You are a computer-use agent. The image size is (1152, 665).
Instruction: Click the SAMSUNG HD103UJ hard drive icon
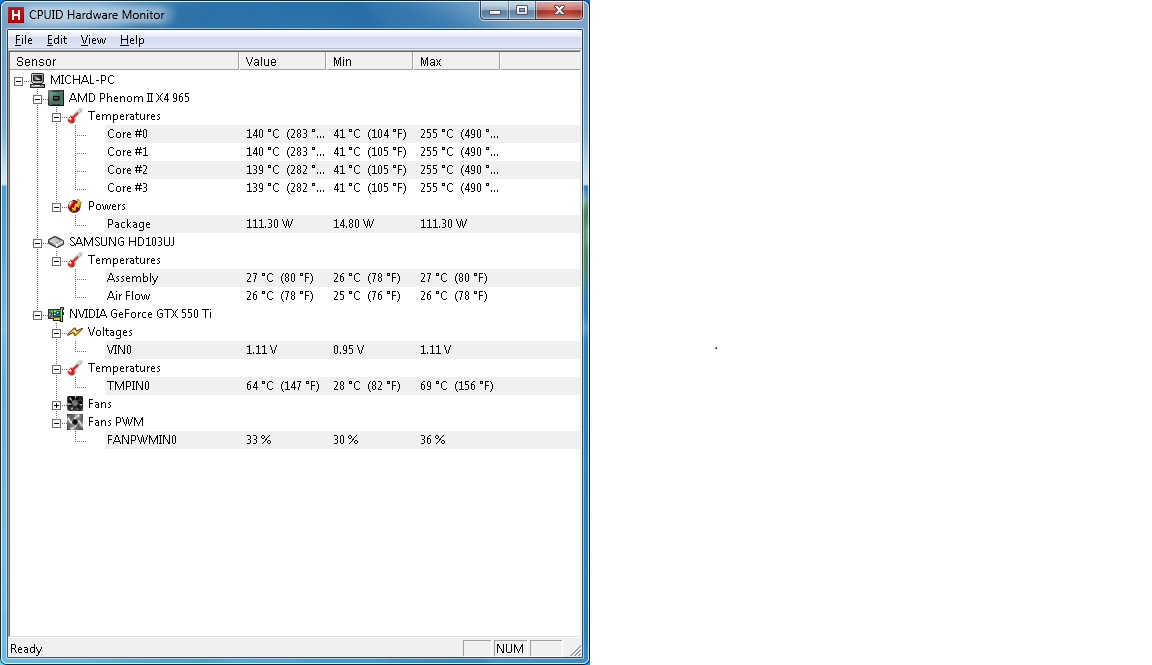[x=56, y=242]
